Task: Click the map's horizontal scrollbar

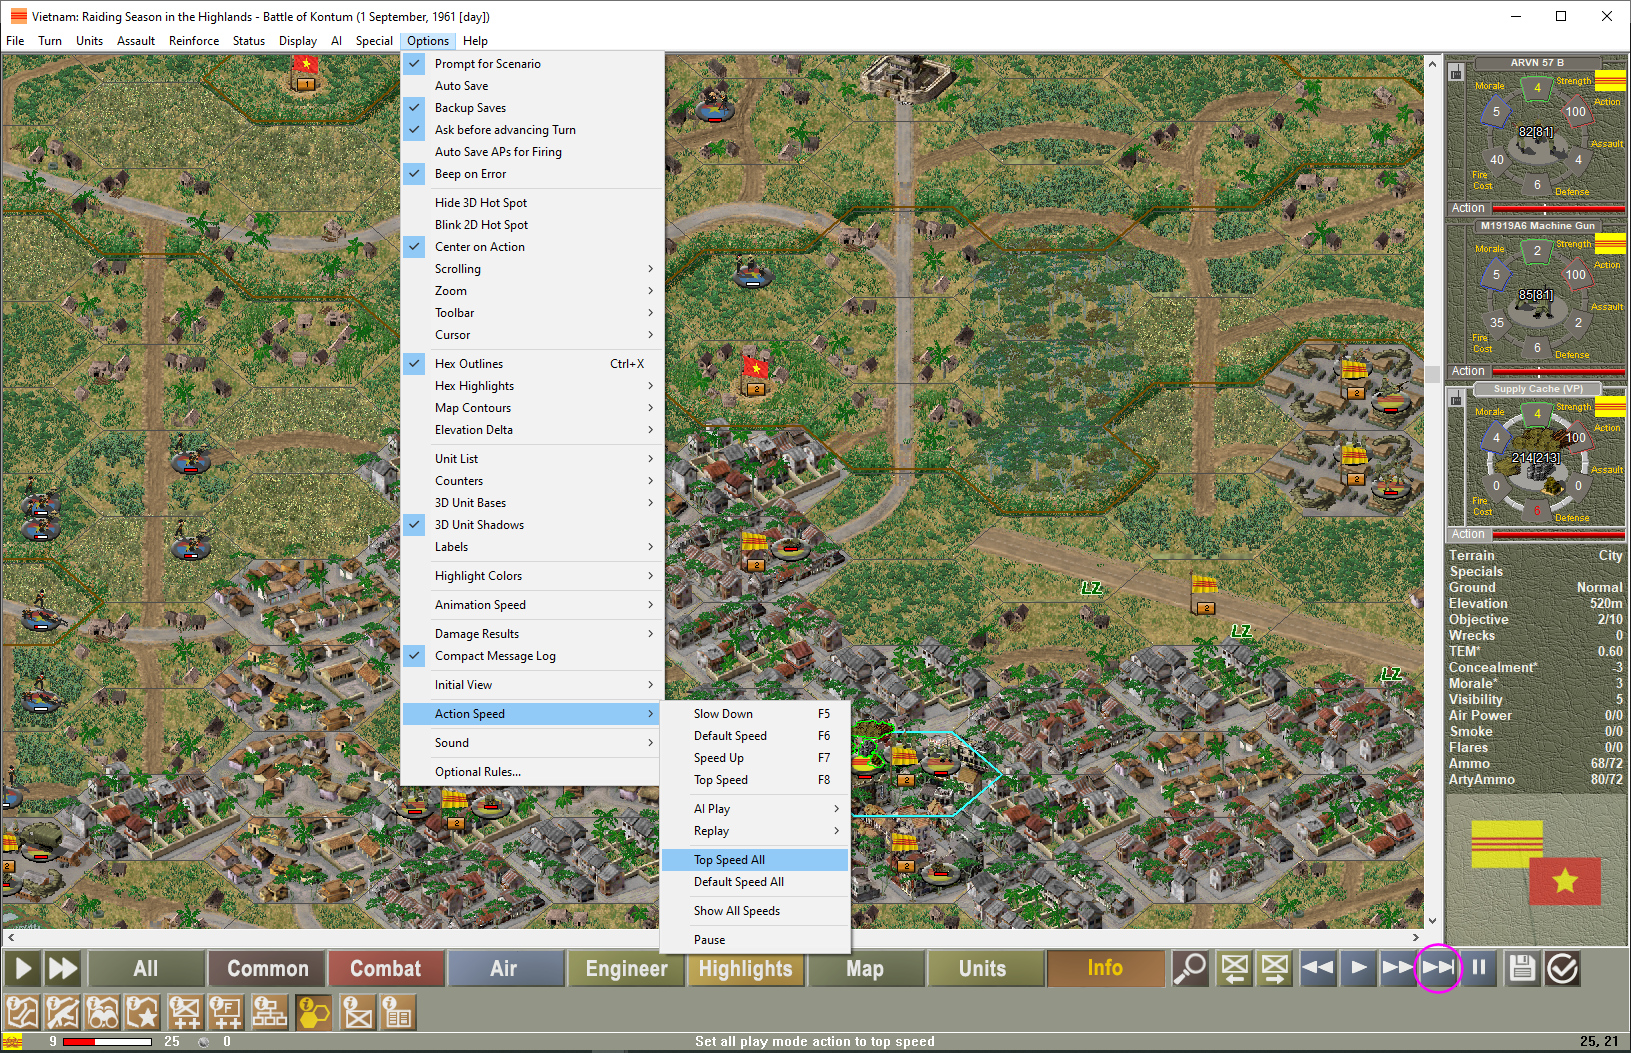Action: (x=713, y=938)
